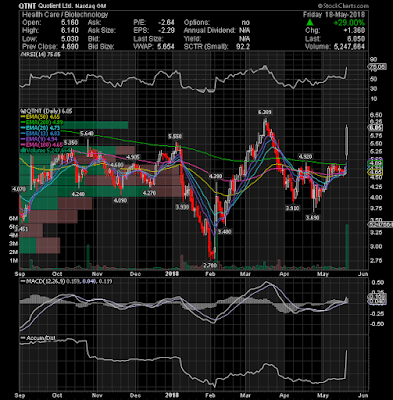This screenshot has width=393, height=400.
Task: Click the 3.910 April low label
Action: coord(293,208)
